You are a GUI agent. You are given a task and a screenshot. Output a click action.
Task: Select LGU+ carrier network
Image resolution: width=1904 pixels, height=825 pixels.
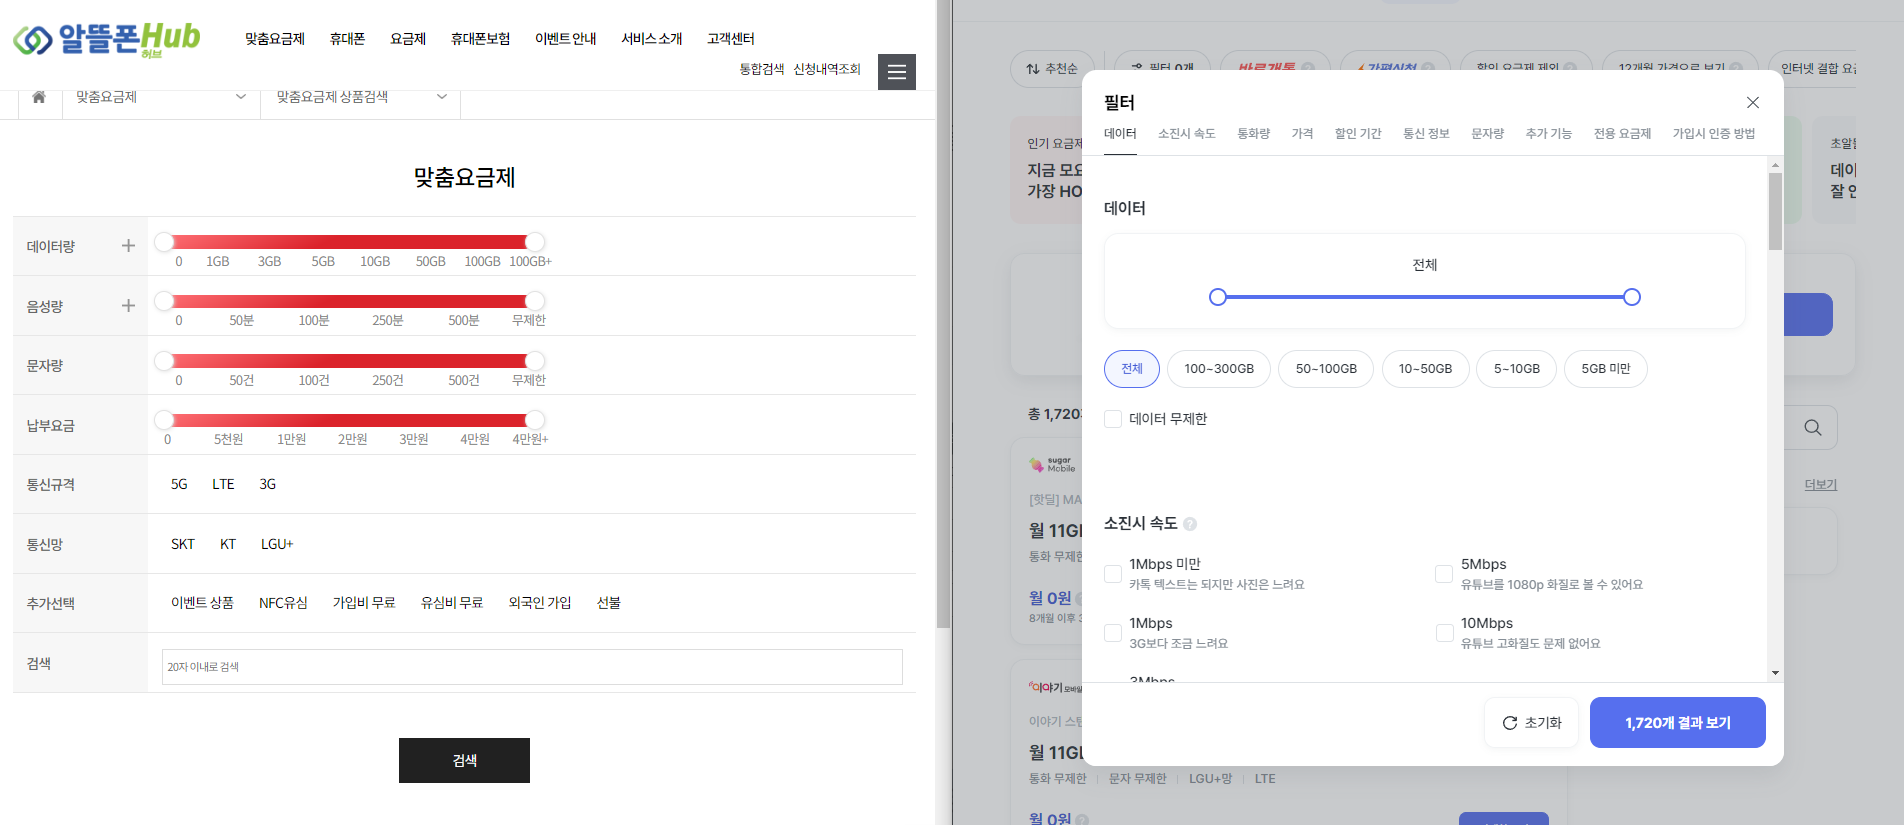point(277,544)
